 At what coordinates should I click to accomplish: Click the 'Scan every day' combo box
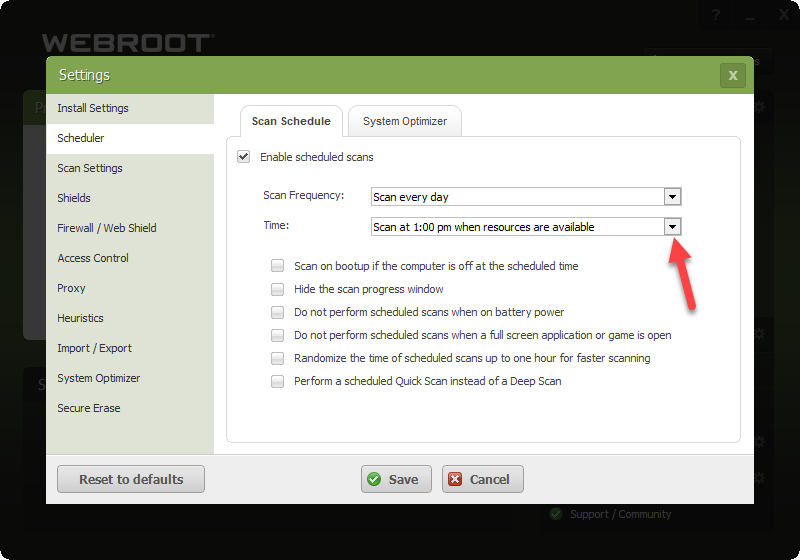(x=526, y=197)
